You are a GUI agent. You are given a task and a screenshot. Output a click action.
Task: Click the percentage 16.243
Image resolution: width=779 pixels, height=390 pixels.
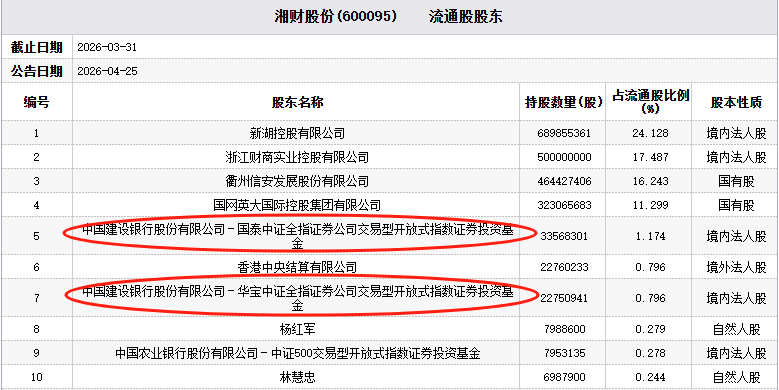650,181
